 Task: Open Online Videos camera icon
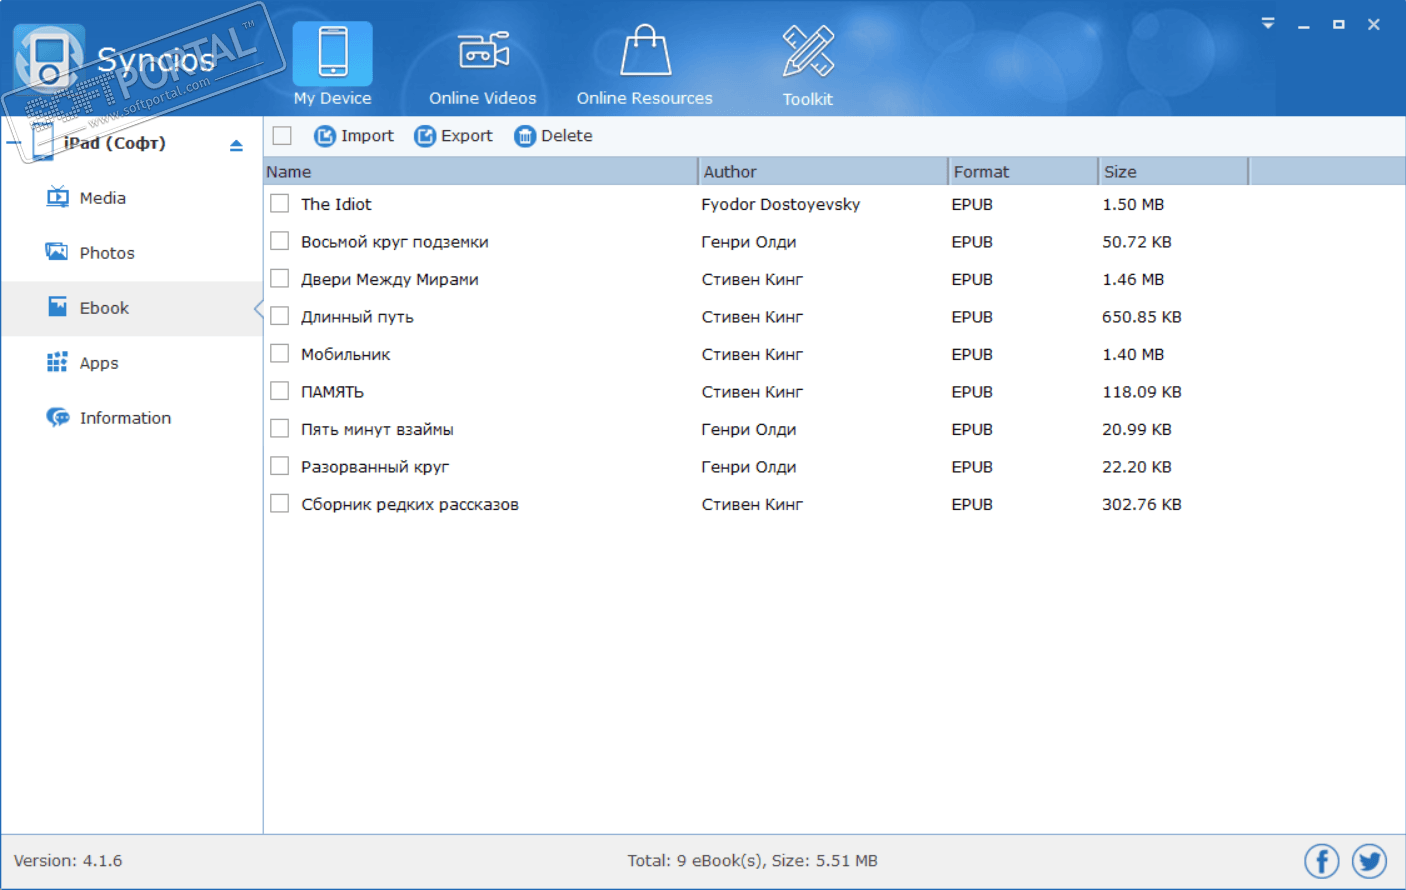click(x=484, y=51)
